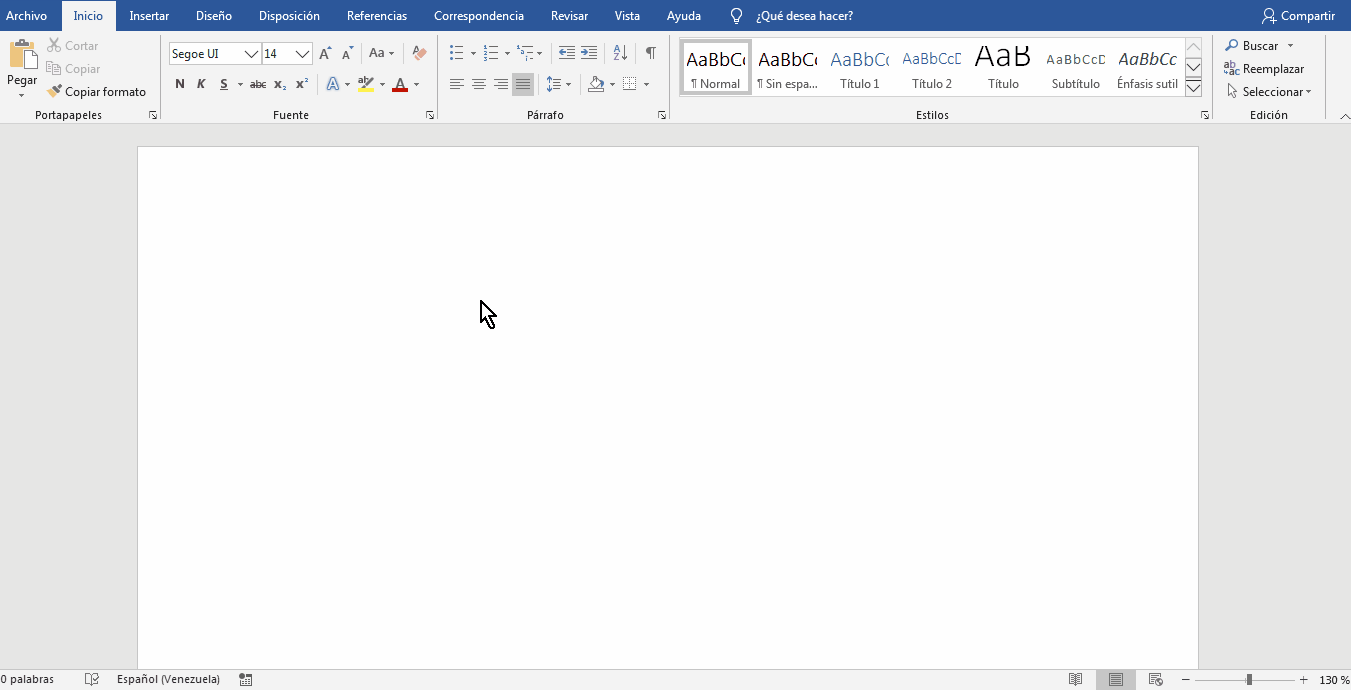
Task: Sort text A-Z icon
Action: point(620,53)
